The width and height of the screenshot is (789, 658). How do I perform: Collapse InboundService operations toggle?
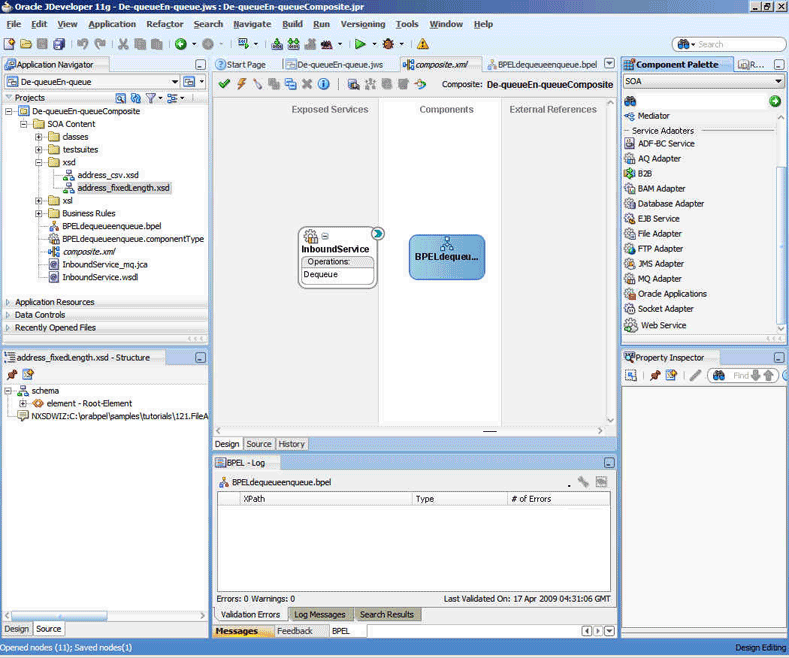(x=325, y=235)
